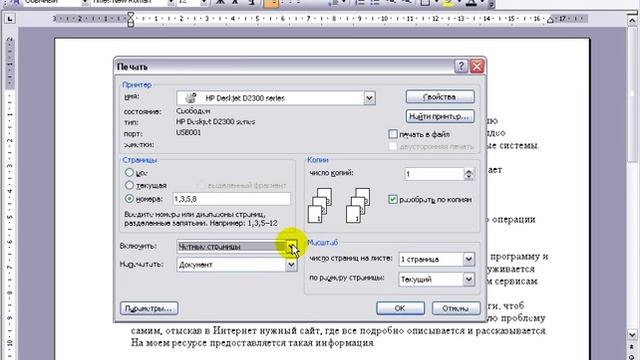
Task: Click the vertical scrollbar thumb of the document
Action: 632,94
